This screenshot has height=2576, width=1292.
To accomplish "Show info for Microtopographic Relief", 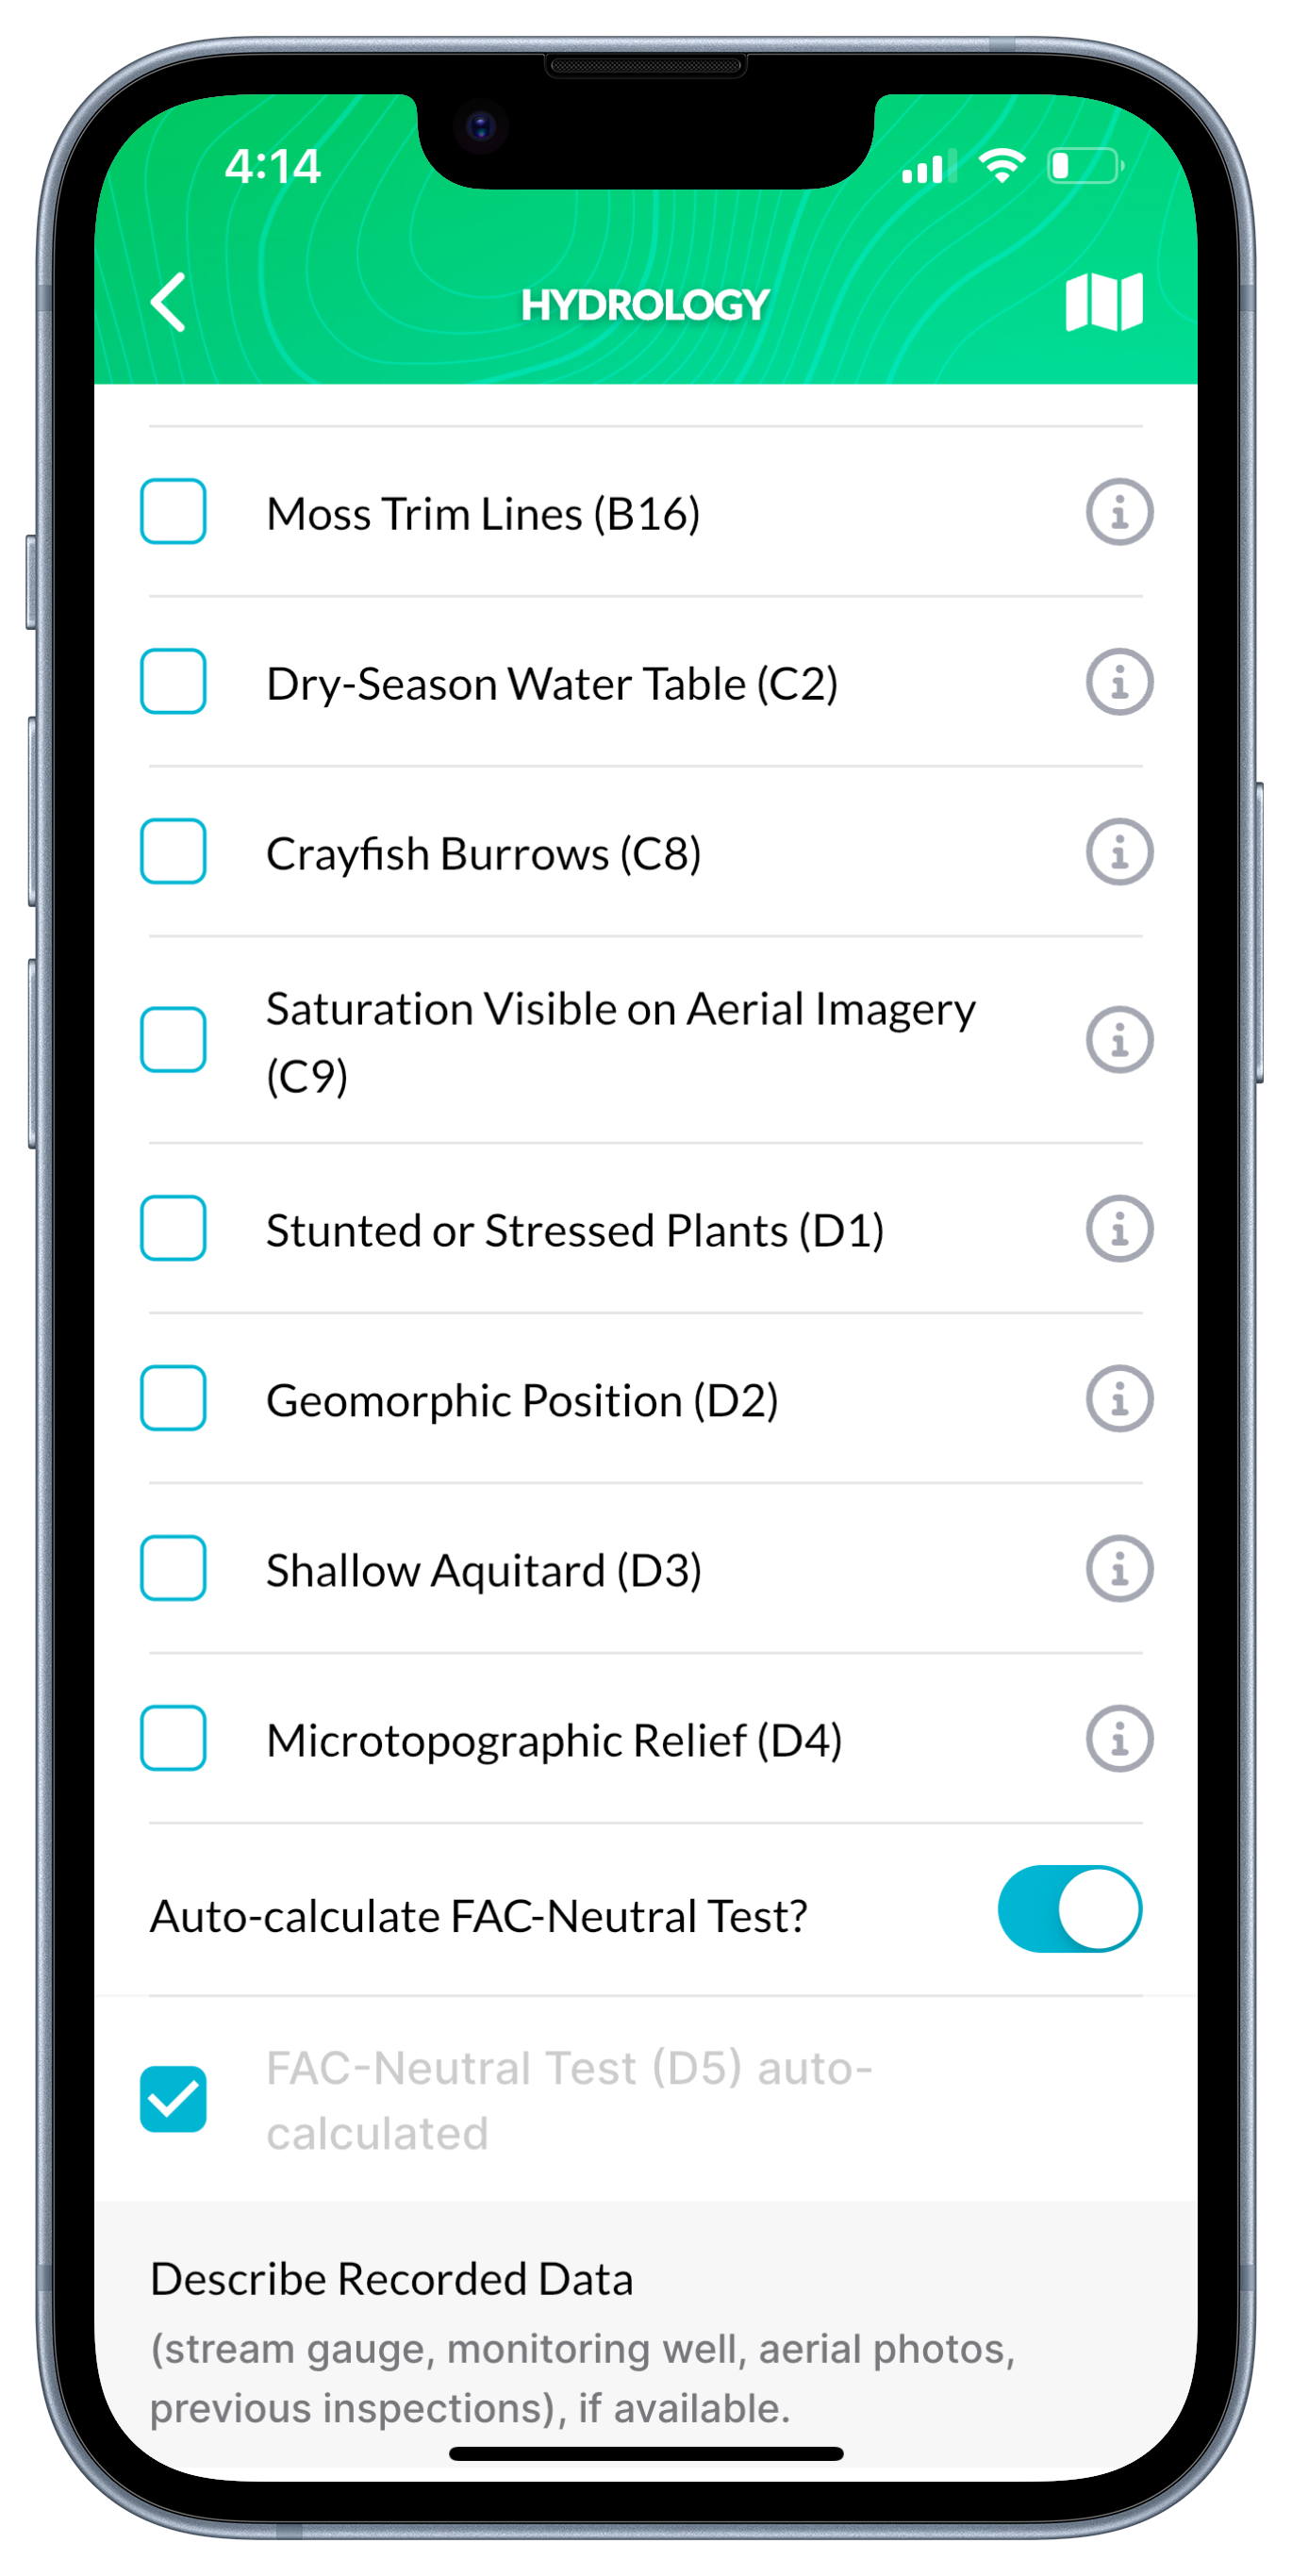I will [x=1119, y=1739].
